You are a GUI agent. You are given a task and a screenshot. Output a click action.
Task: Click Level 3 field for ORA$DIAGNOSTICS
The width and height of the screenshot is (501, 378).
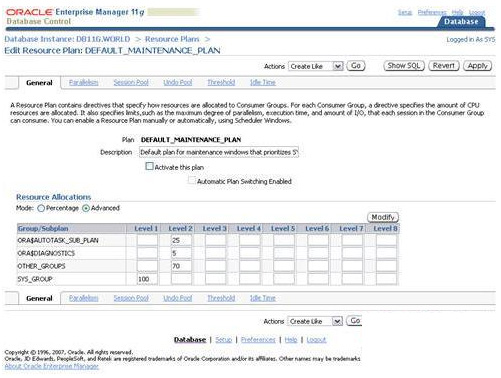point(215,253)
